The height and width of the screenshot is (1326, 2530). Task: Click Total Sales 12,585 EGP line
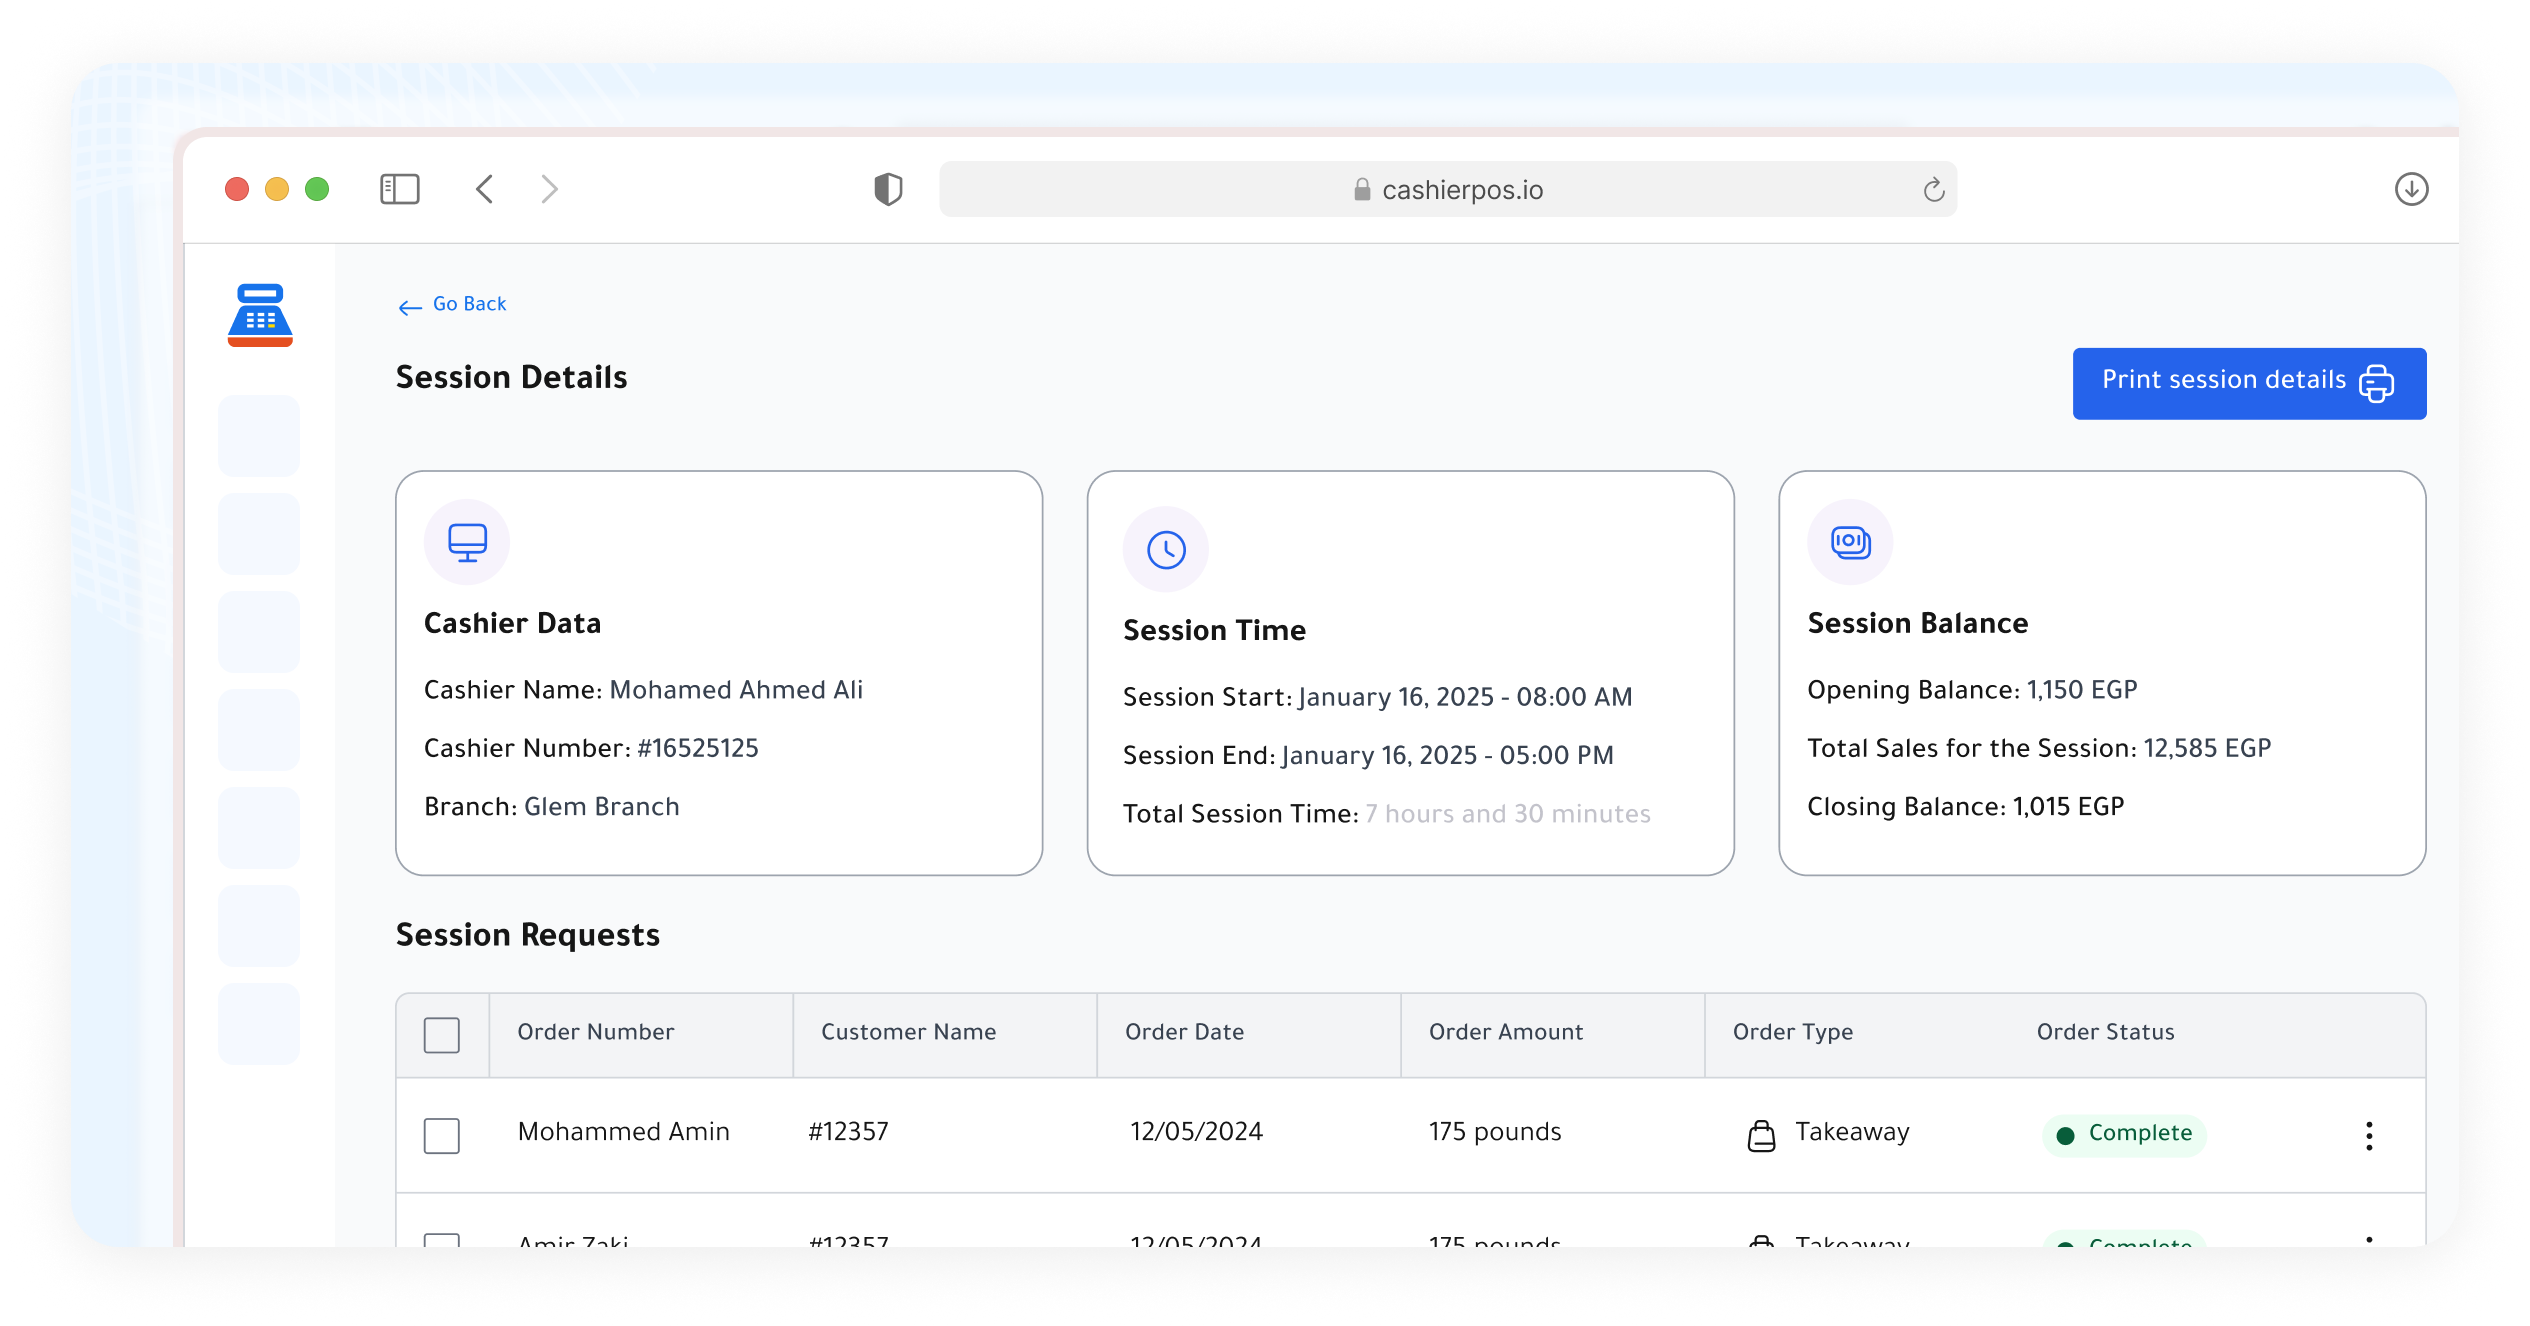click(2039, 748)
